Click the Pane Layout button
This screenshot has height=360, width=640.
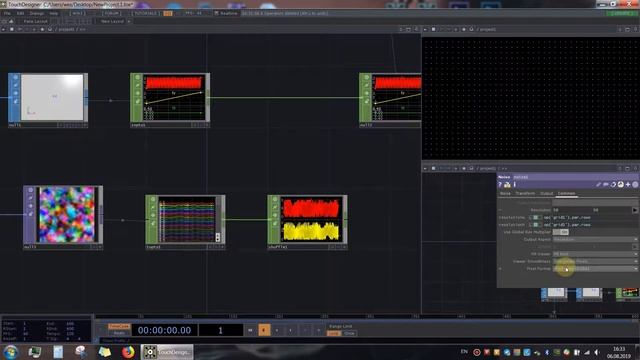point(35,21)
